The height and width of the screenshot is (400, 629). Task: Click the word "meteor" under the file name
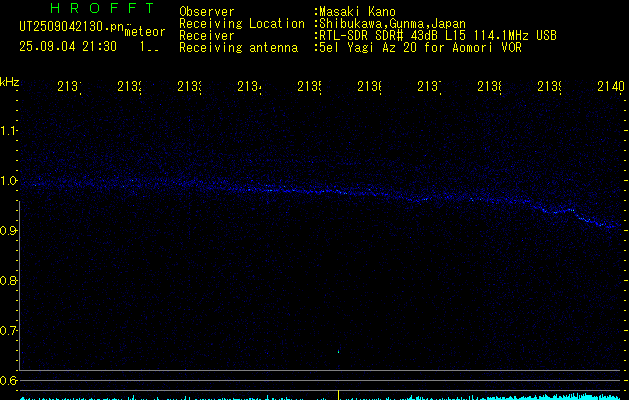tap(145, 31)
